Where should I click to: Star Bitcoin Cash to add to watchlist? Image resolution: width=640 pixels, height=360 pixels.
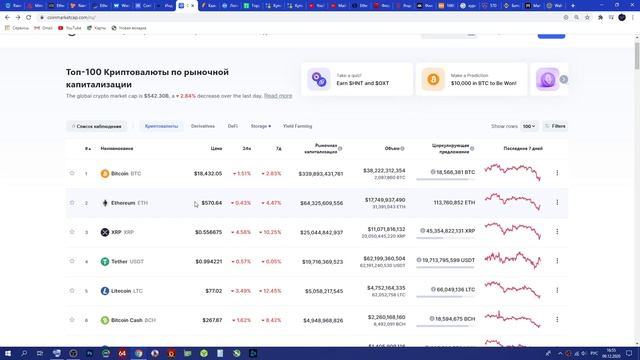coord(72,320)
